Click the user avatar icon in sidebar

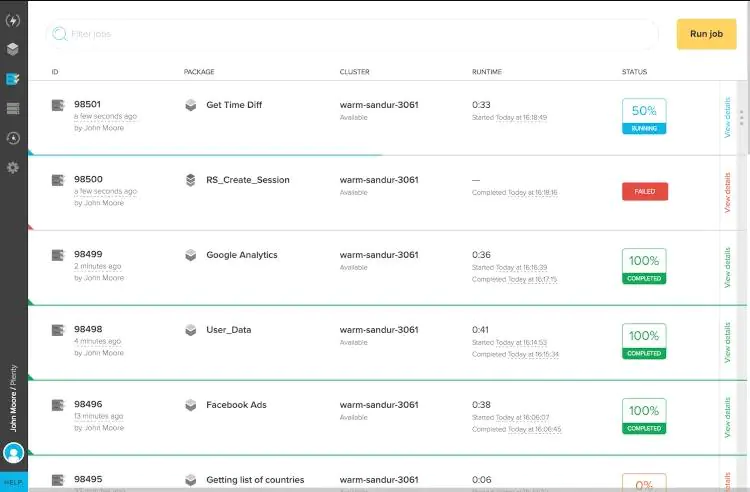(x=13, y=452)
